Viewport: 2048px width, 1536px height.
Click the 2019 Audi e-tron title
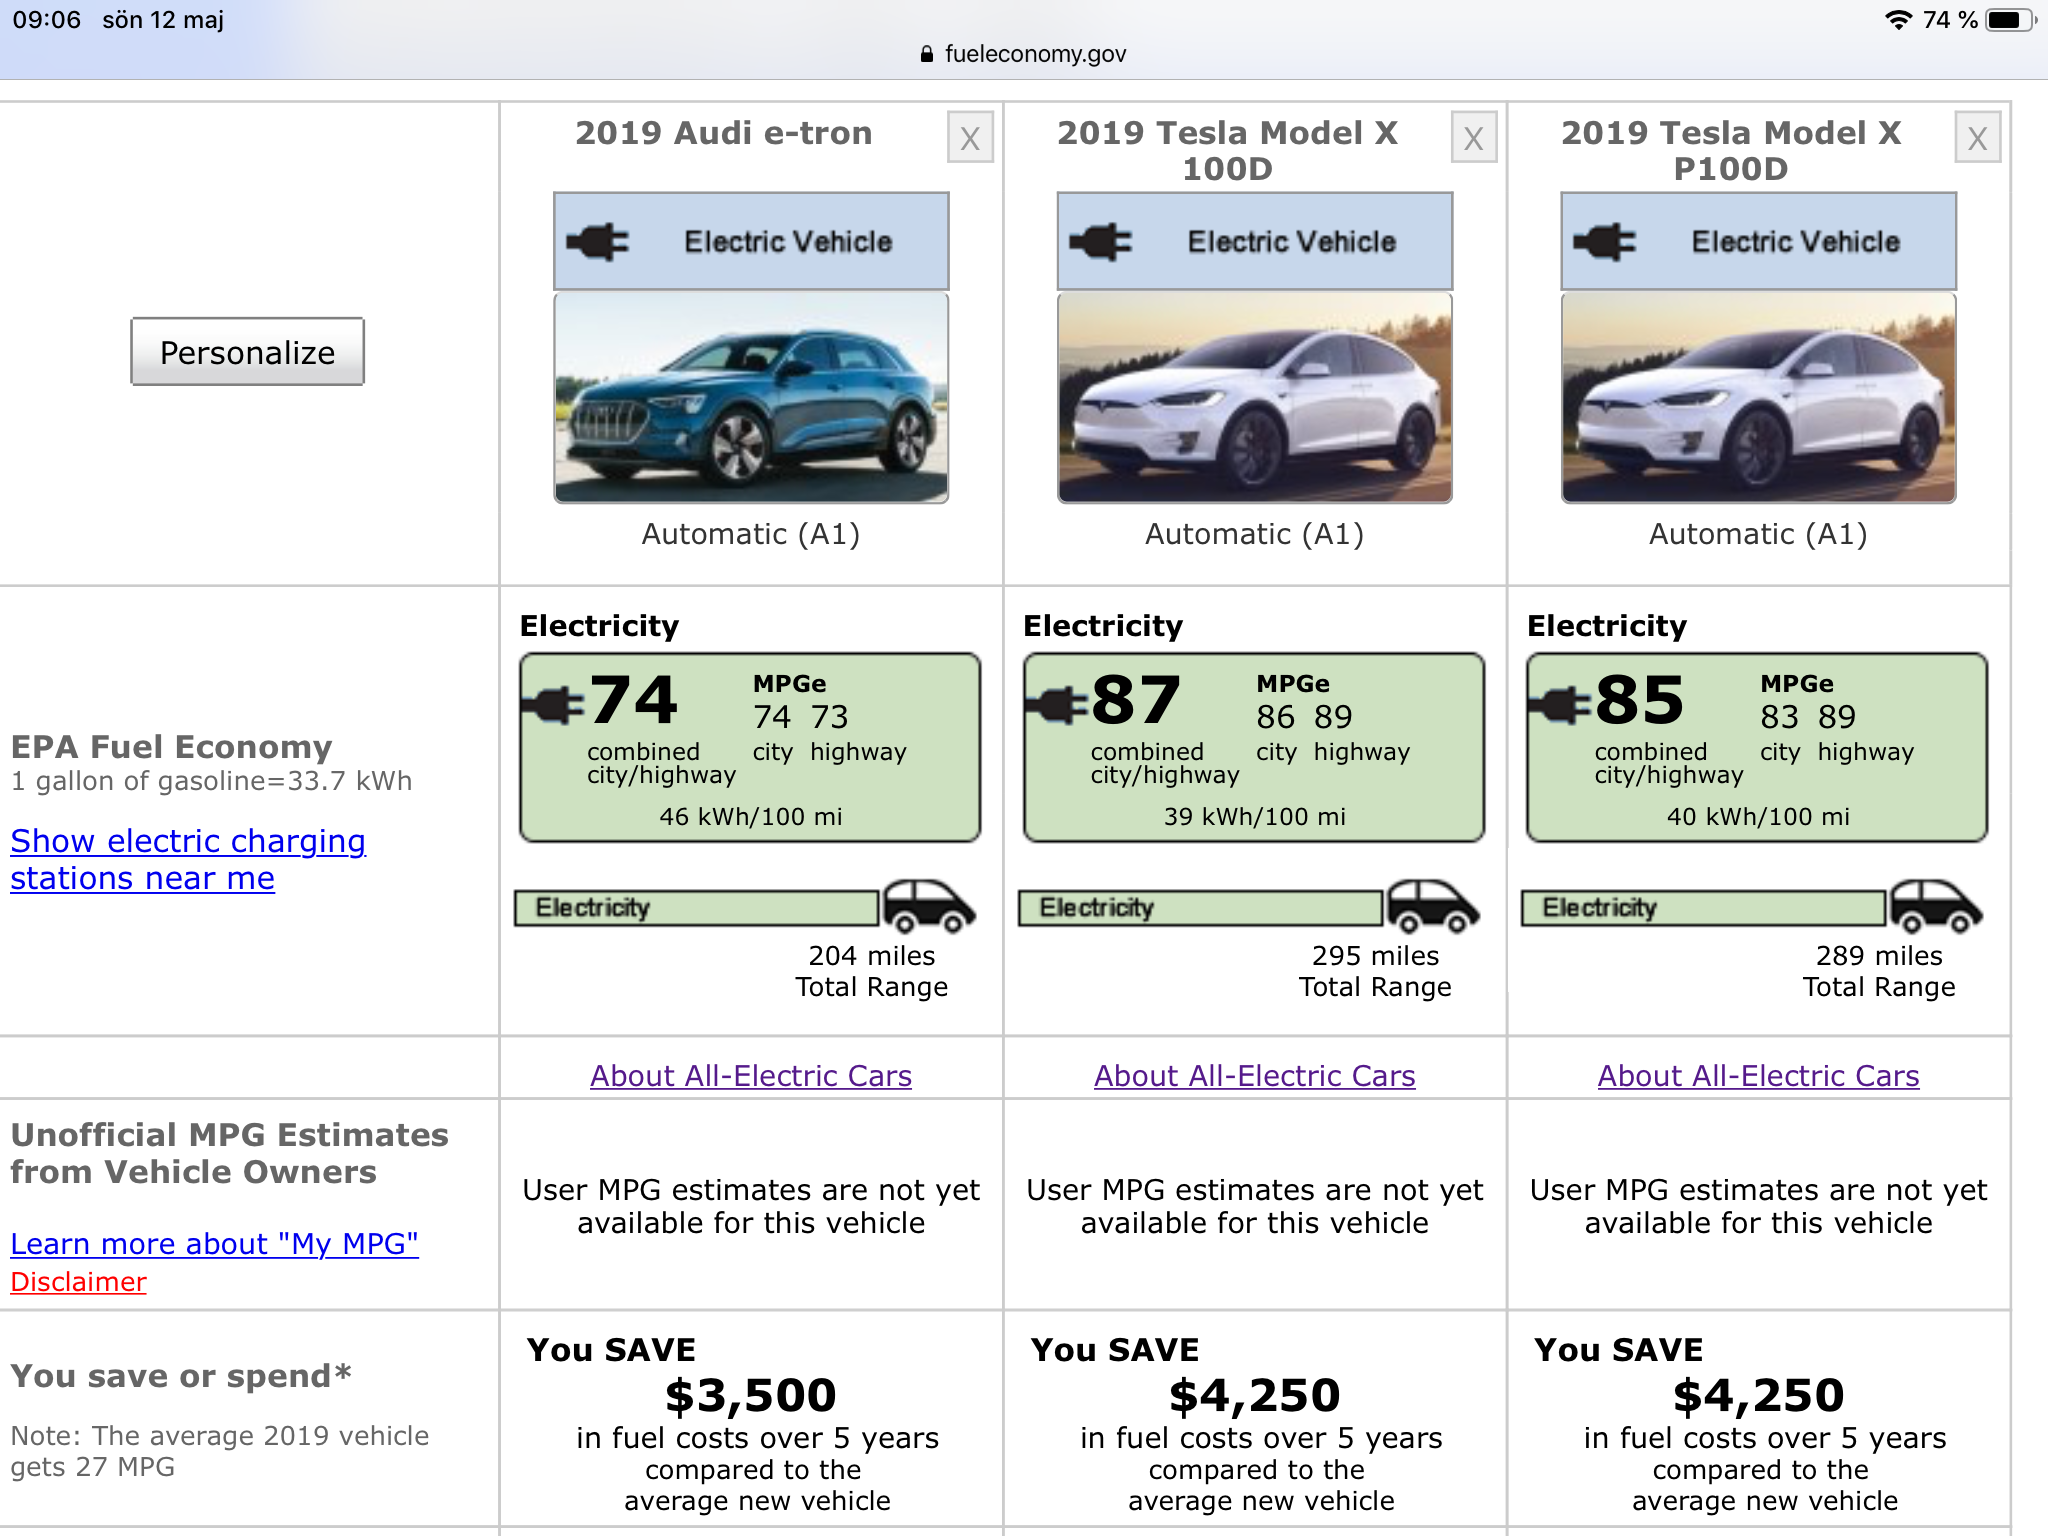724,133
